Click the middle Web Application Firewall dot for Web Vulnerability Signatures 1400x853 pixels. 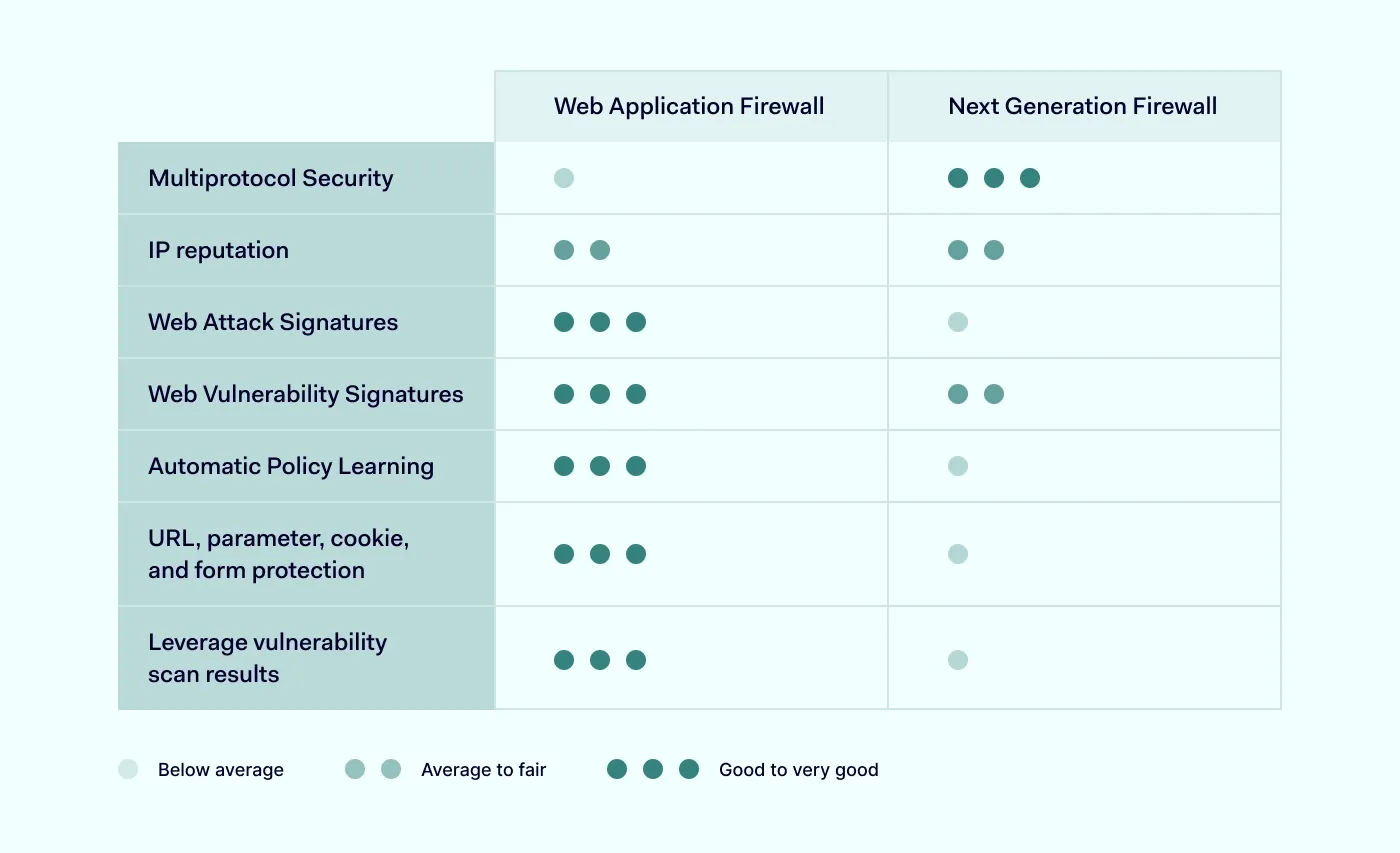(600, 394)
